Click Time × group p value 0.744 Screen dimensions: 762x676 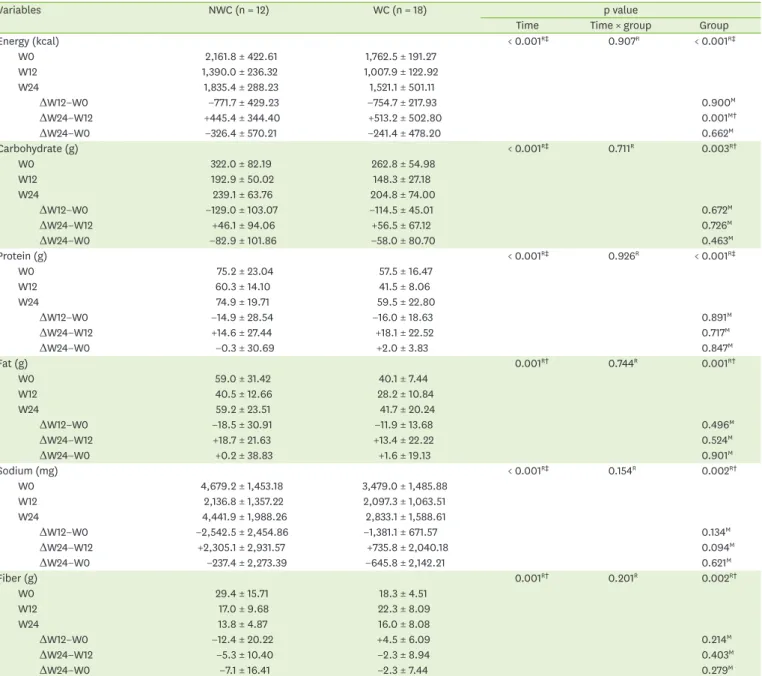point(623,364)
